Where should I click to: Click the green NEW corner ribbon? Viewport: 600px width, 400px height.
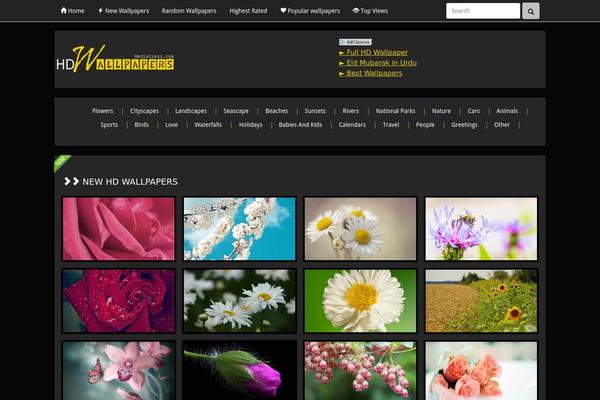[62, 163]
